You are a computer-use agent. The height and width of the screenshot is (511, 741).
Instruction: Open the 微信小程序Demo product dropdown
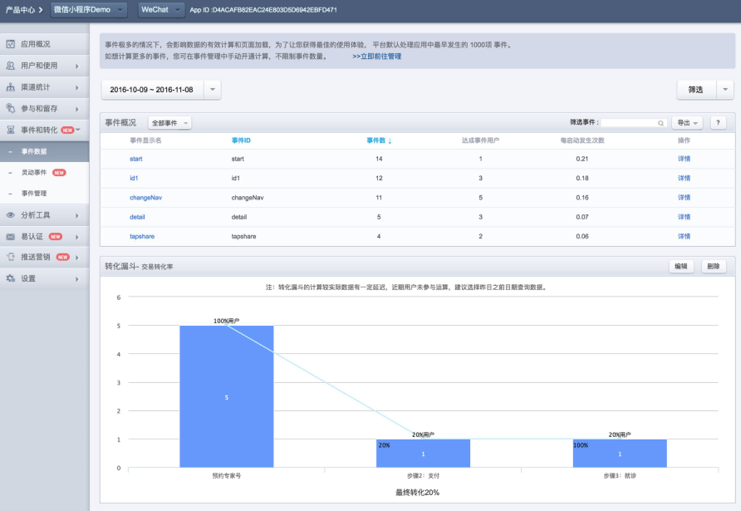point(89,9)
